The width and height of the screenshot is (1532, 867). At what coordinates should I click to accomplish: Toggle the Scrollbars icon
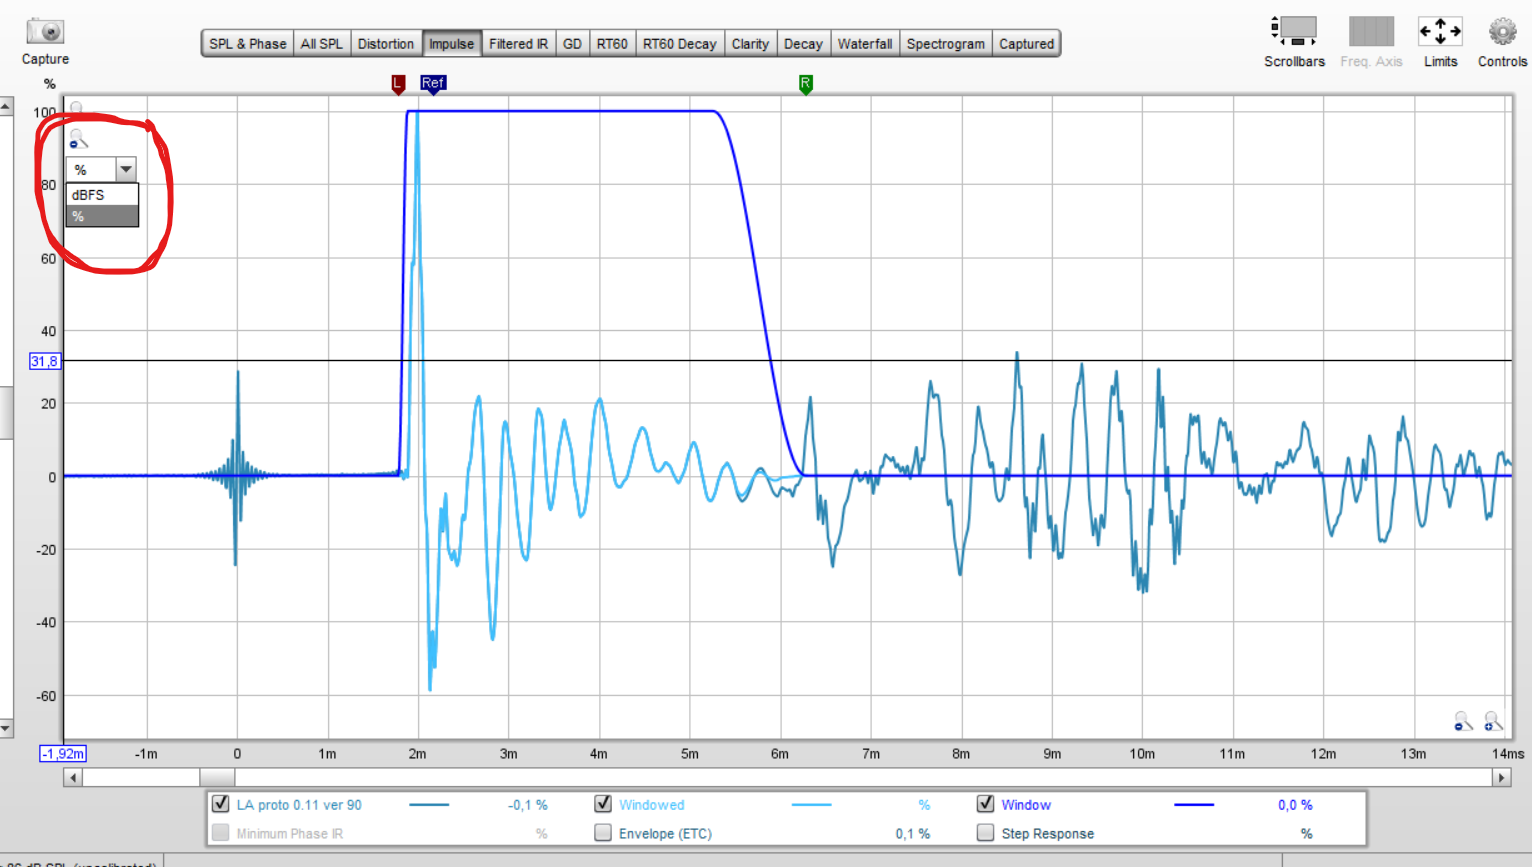coord(1294,32)
